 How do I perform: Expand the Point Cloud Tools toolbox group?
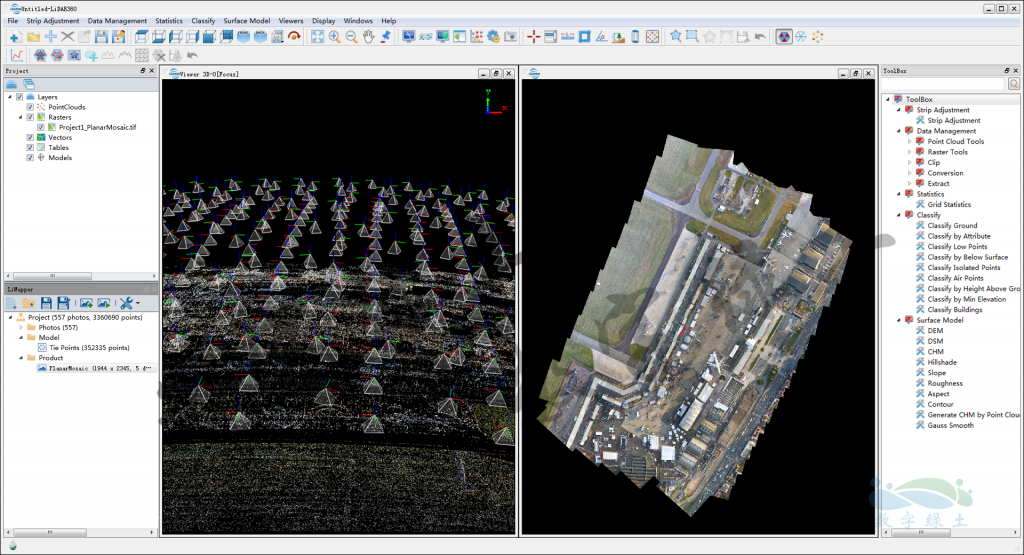(x=909, y=141)
